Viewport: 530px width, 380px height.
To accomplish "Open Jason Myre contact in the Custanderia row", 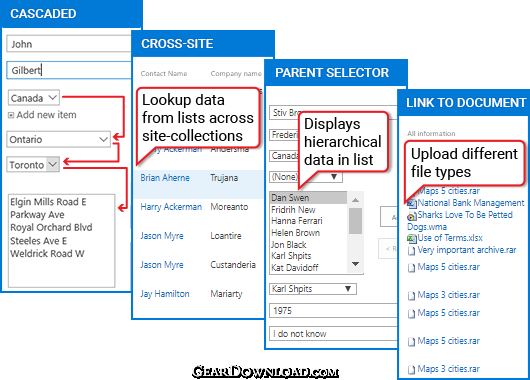I will click(x=162, y=265).
